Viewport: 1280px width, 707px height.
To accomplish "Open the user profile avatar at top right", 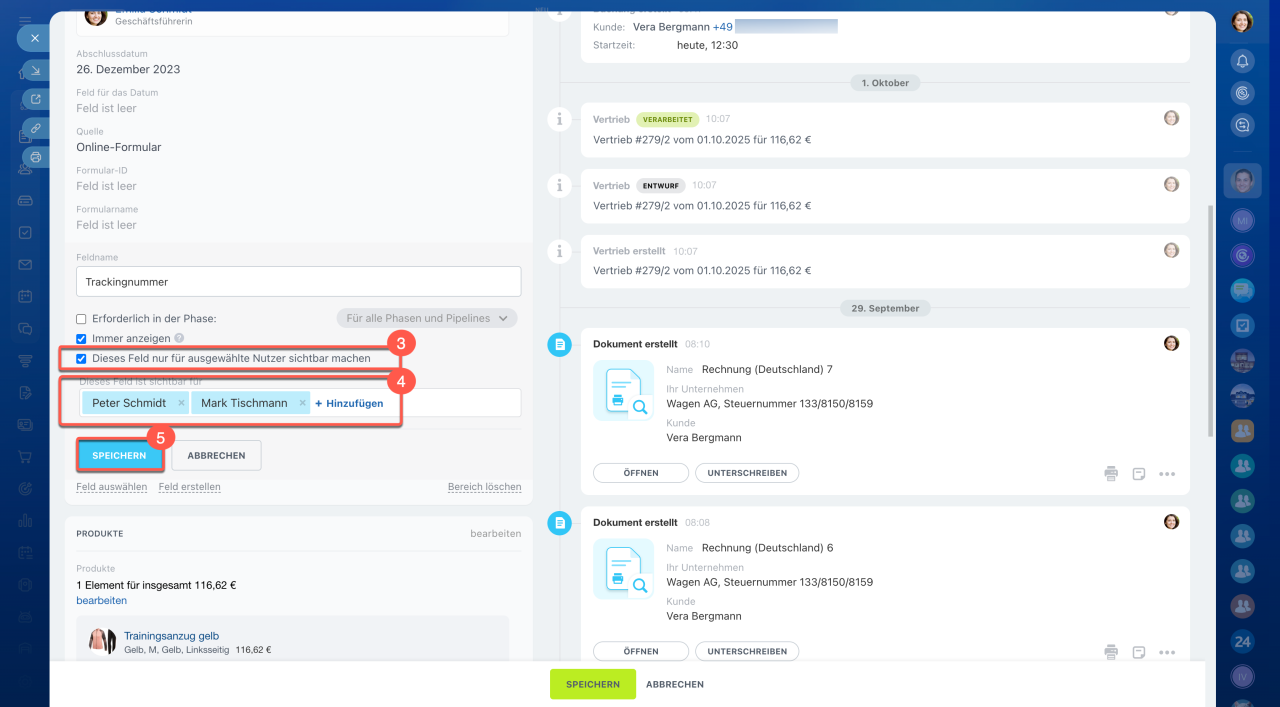I will [1242, 21].
